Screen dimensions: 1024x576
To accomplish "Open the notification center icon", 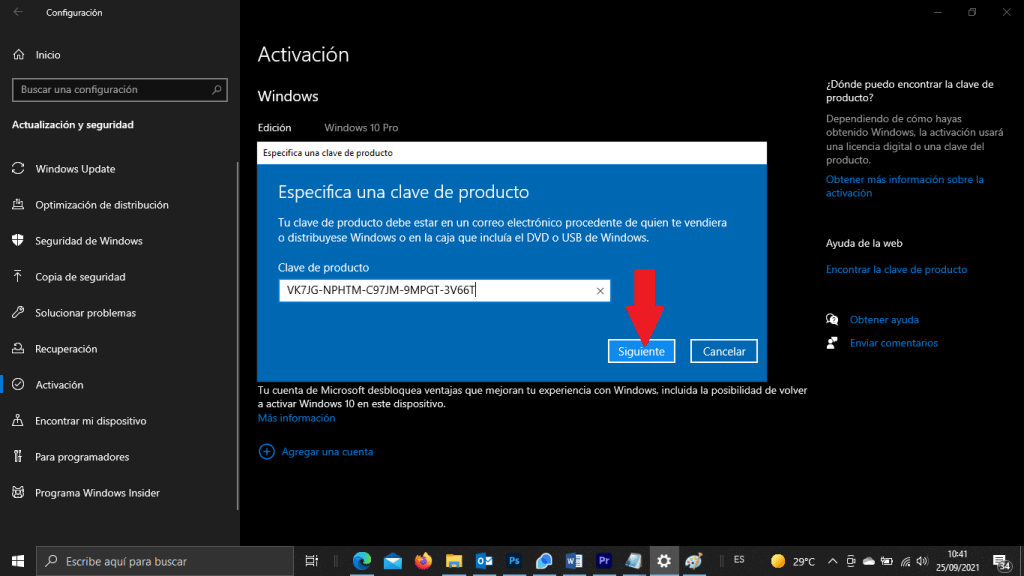I will pyautogui.click(x=1002, y=561).
